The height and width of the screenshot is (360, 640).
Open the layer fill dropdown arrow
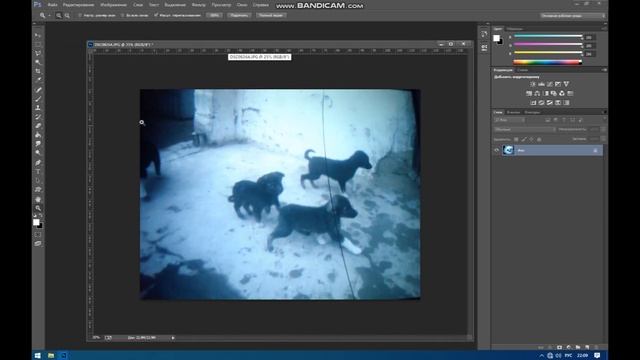603,139
